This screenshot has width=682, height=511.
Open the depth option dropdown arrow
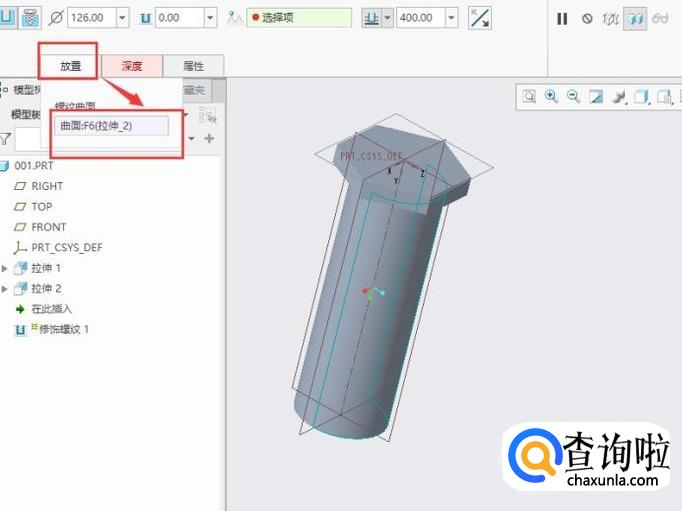[x=387, y=18]
